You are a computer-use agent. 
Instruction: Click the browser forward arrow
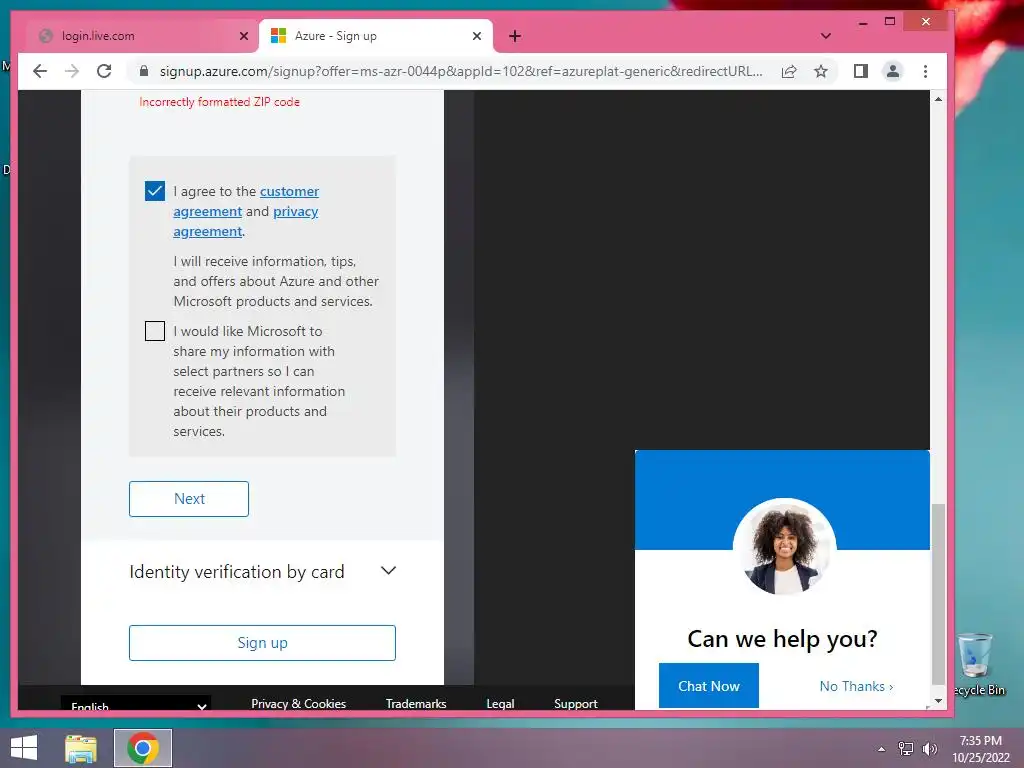point(72,71)
